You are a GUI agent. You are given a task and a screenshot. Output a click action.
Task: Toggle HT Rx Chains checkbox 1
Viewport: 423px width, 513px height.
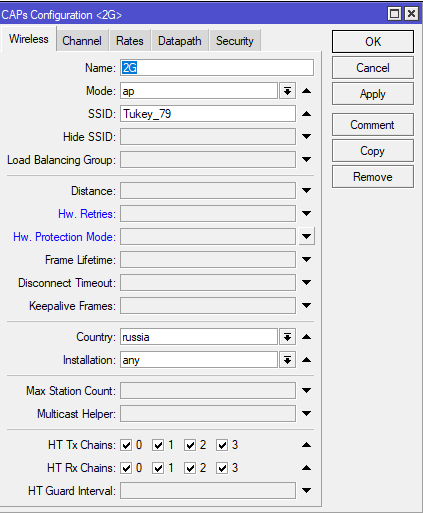point(158,468)
